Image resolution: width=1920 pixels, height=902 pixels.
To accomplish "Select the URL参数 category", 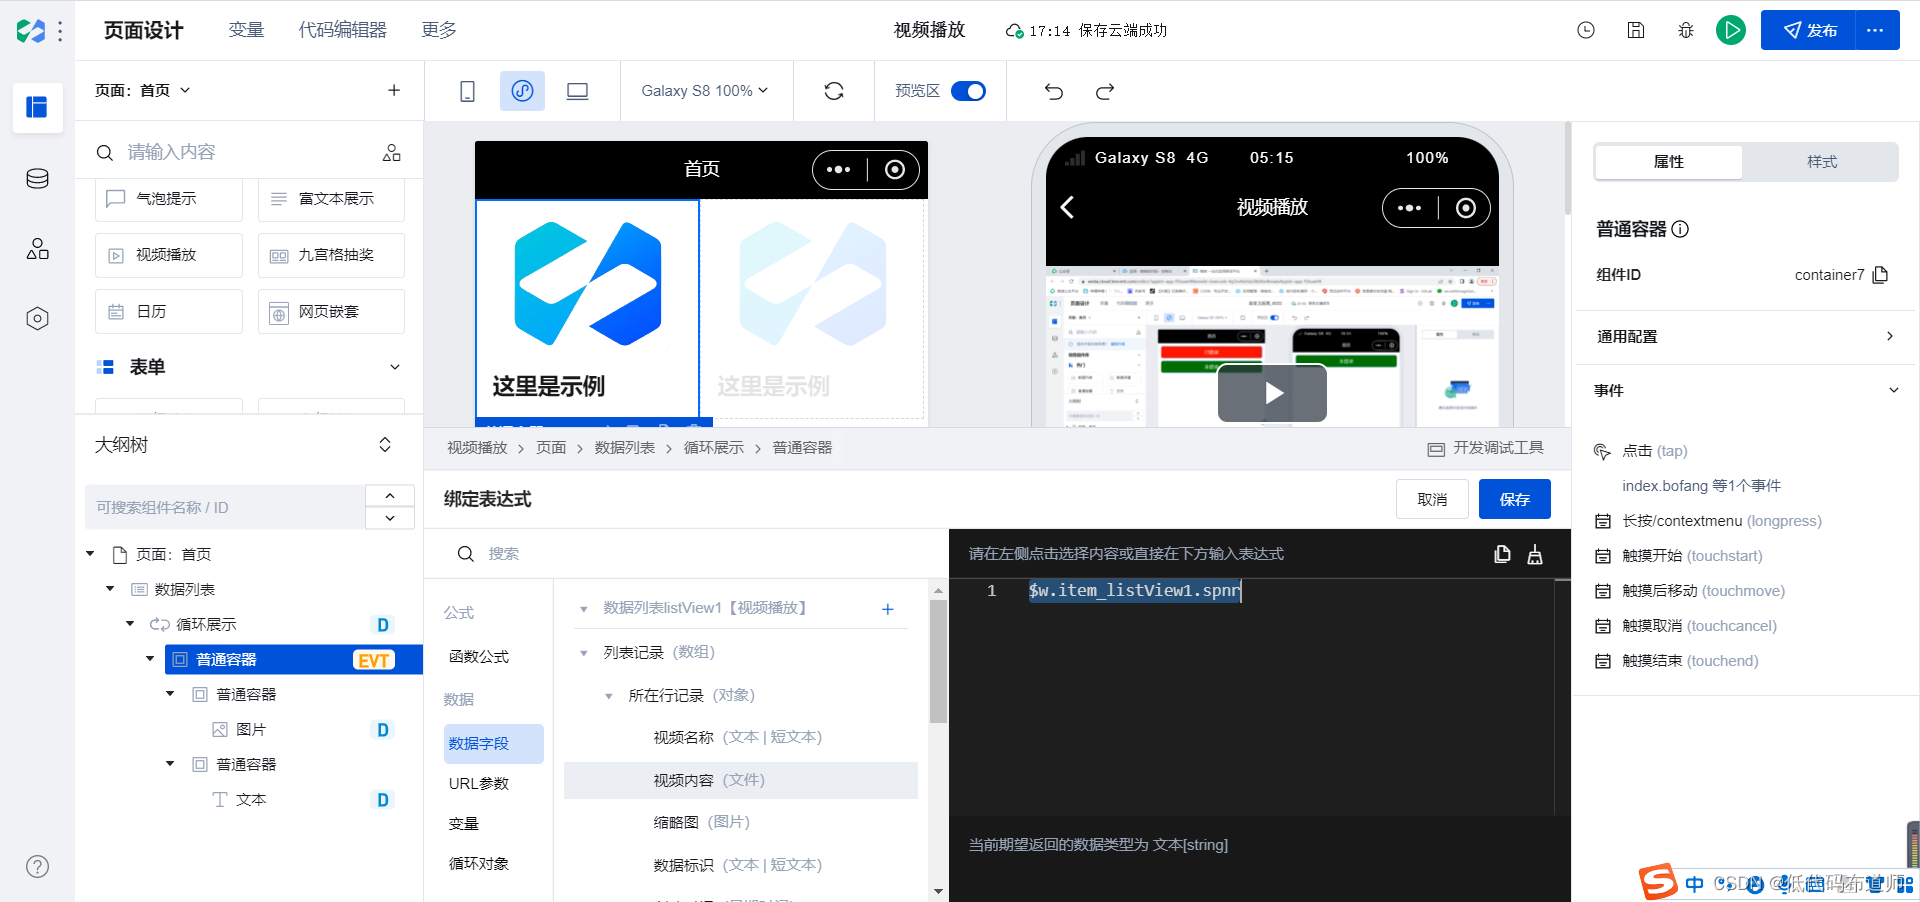I will click(479, 784).
